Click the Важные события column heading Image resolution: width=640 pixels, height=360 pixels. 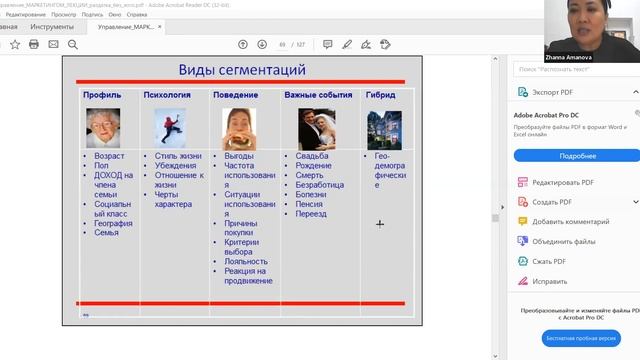tap(318, 95)
